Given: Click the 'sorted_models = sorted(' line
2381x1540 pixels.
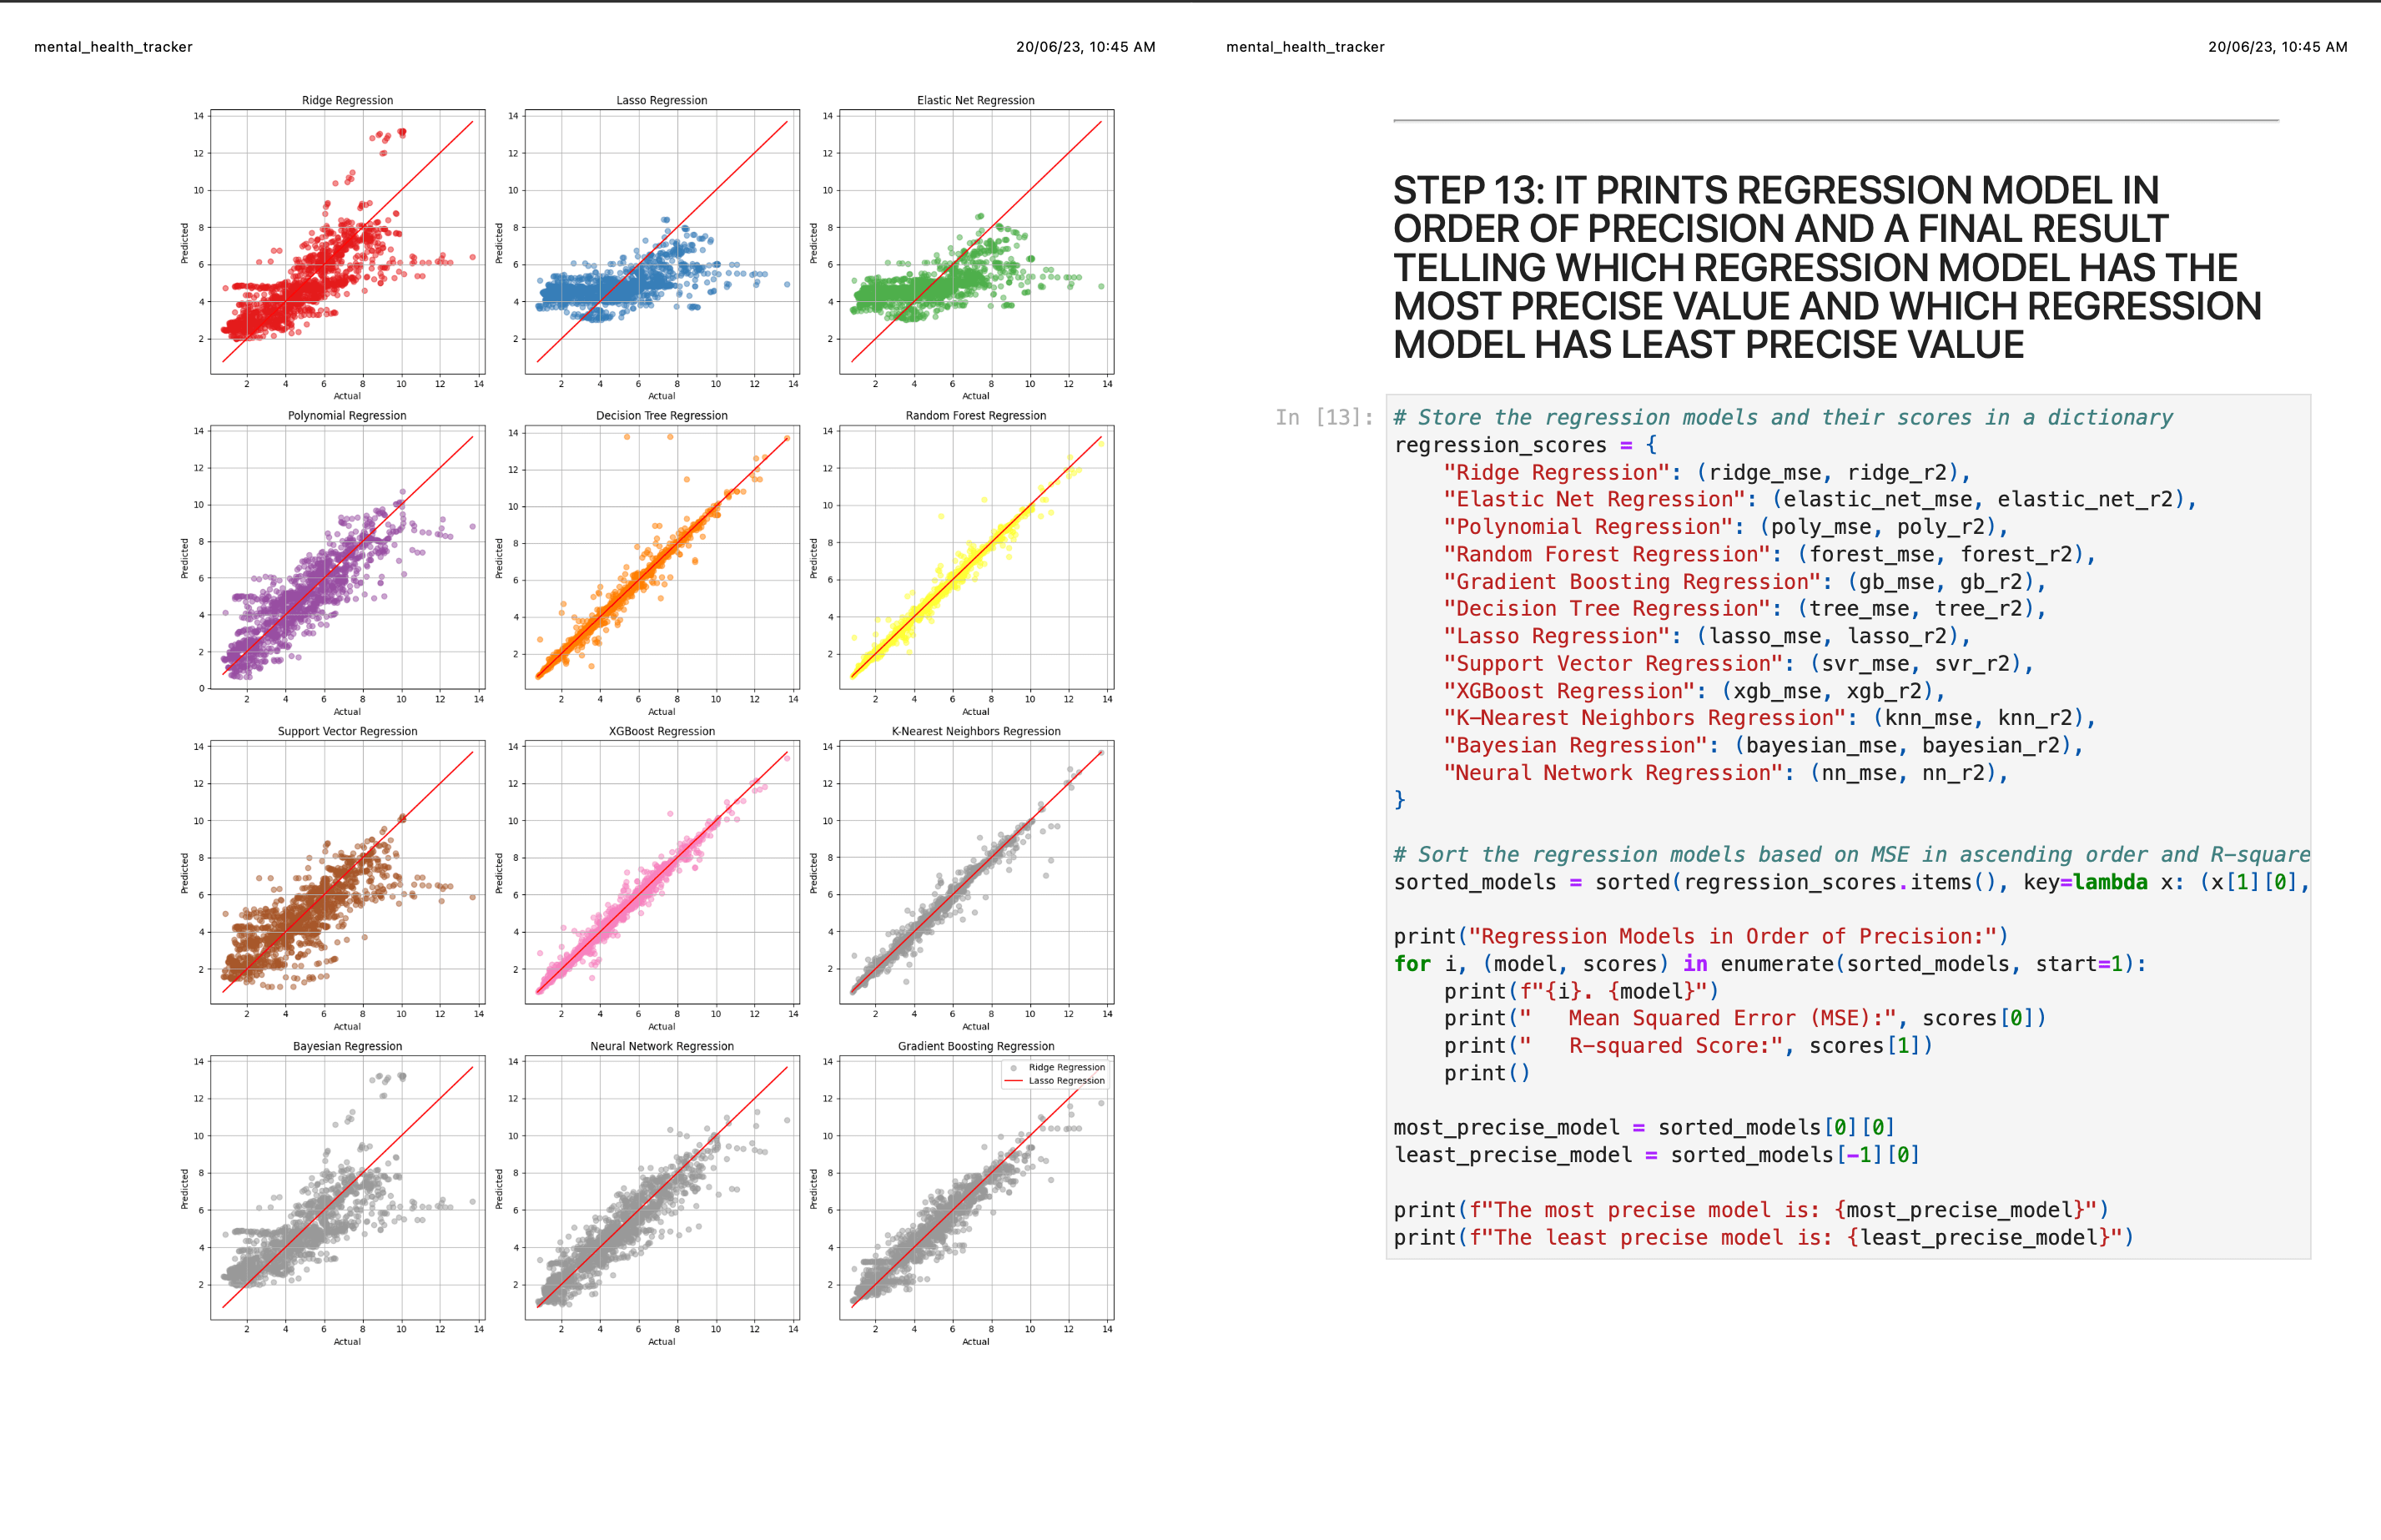Looking at the screenshot, I should coord(1851,882).
